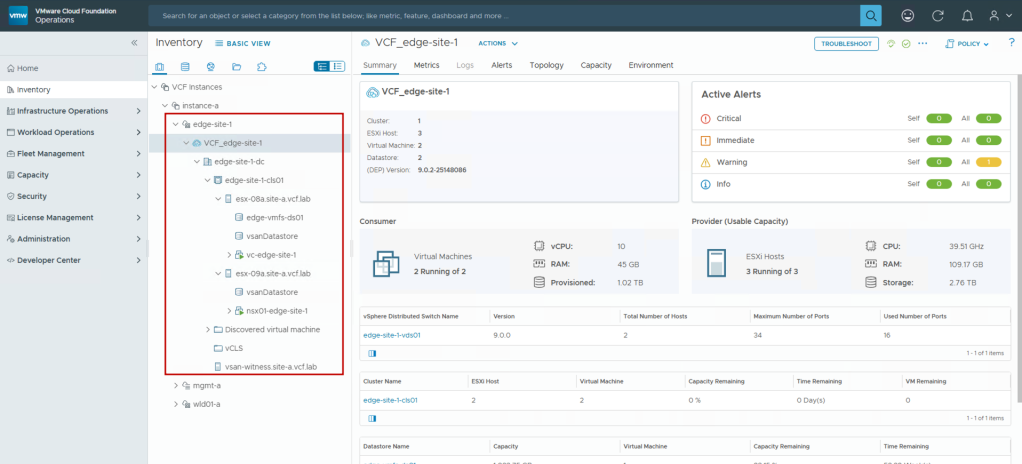Select vCLS folder in tree

[234, 348]
